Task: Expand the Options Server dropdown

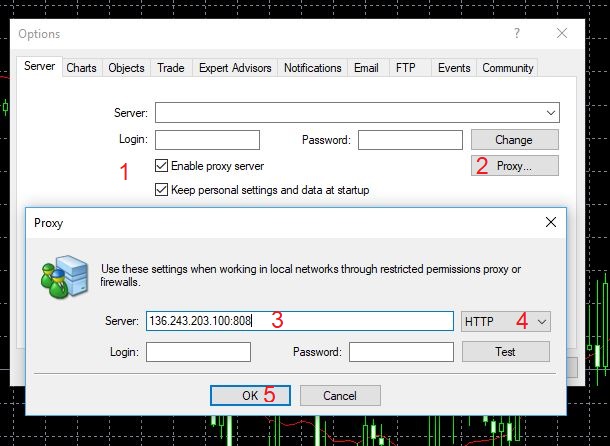Action: click(550, 113)
